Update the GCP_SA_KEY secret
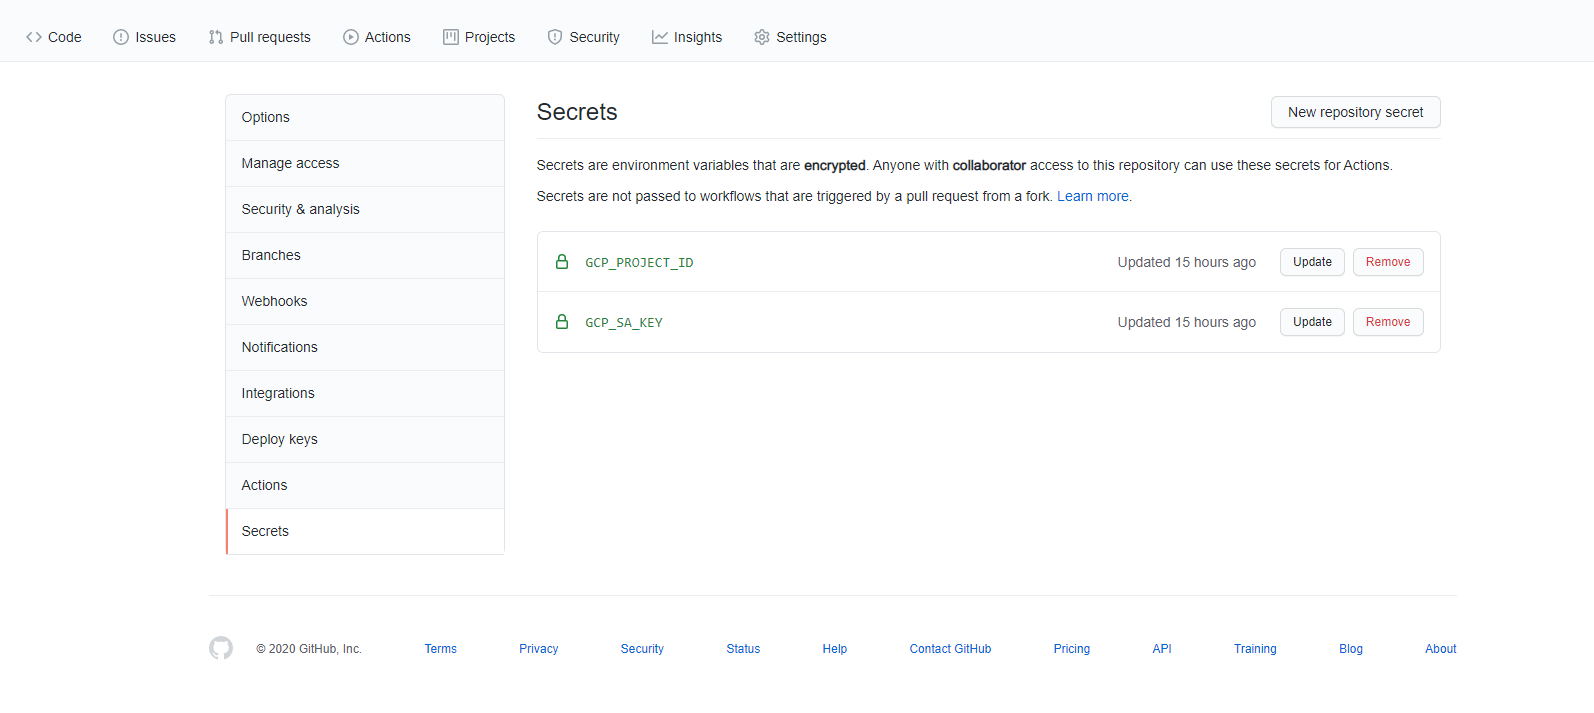This screenshot has height=713, width=1594. coord(1312,322)
